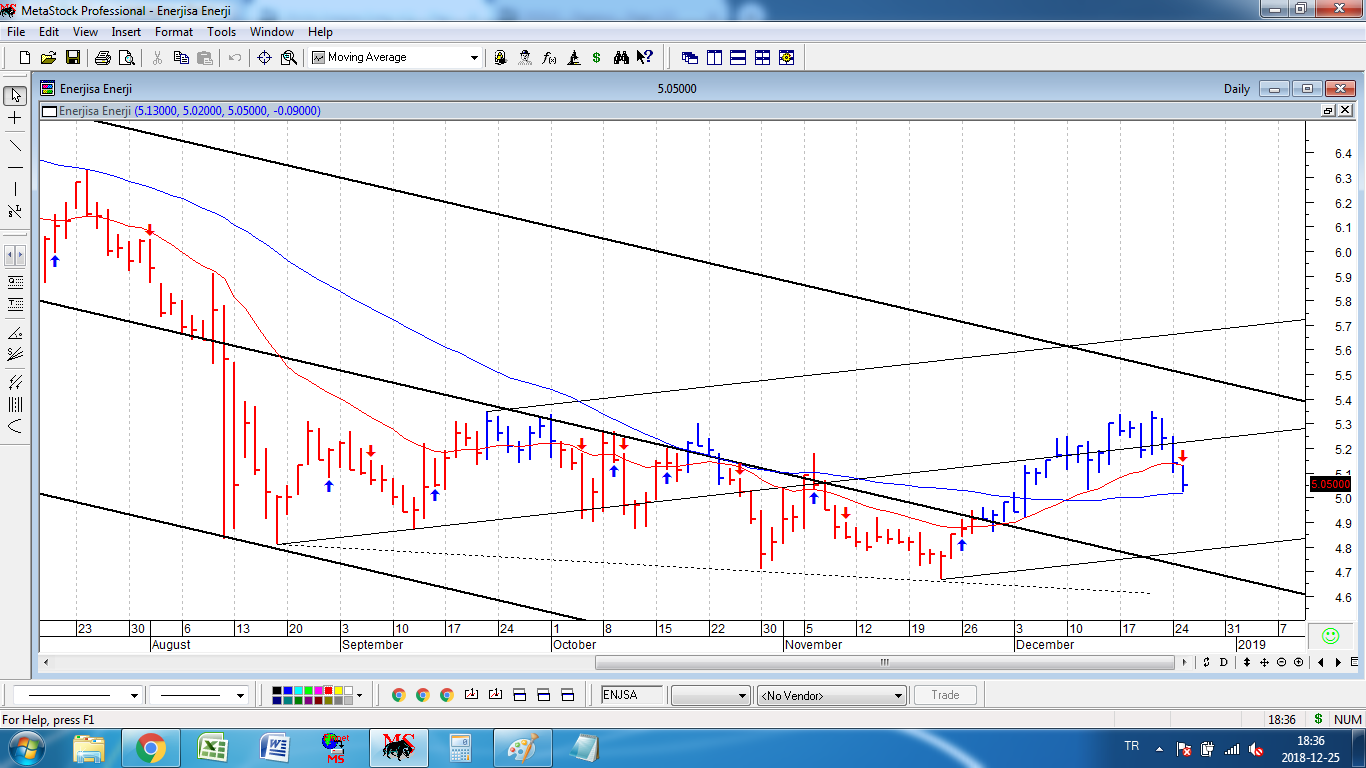Open Calculator from the taskbar

461,748
